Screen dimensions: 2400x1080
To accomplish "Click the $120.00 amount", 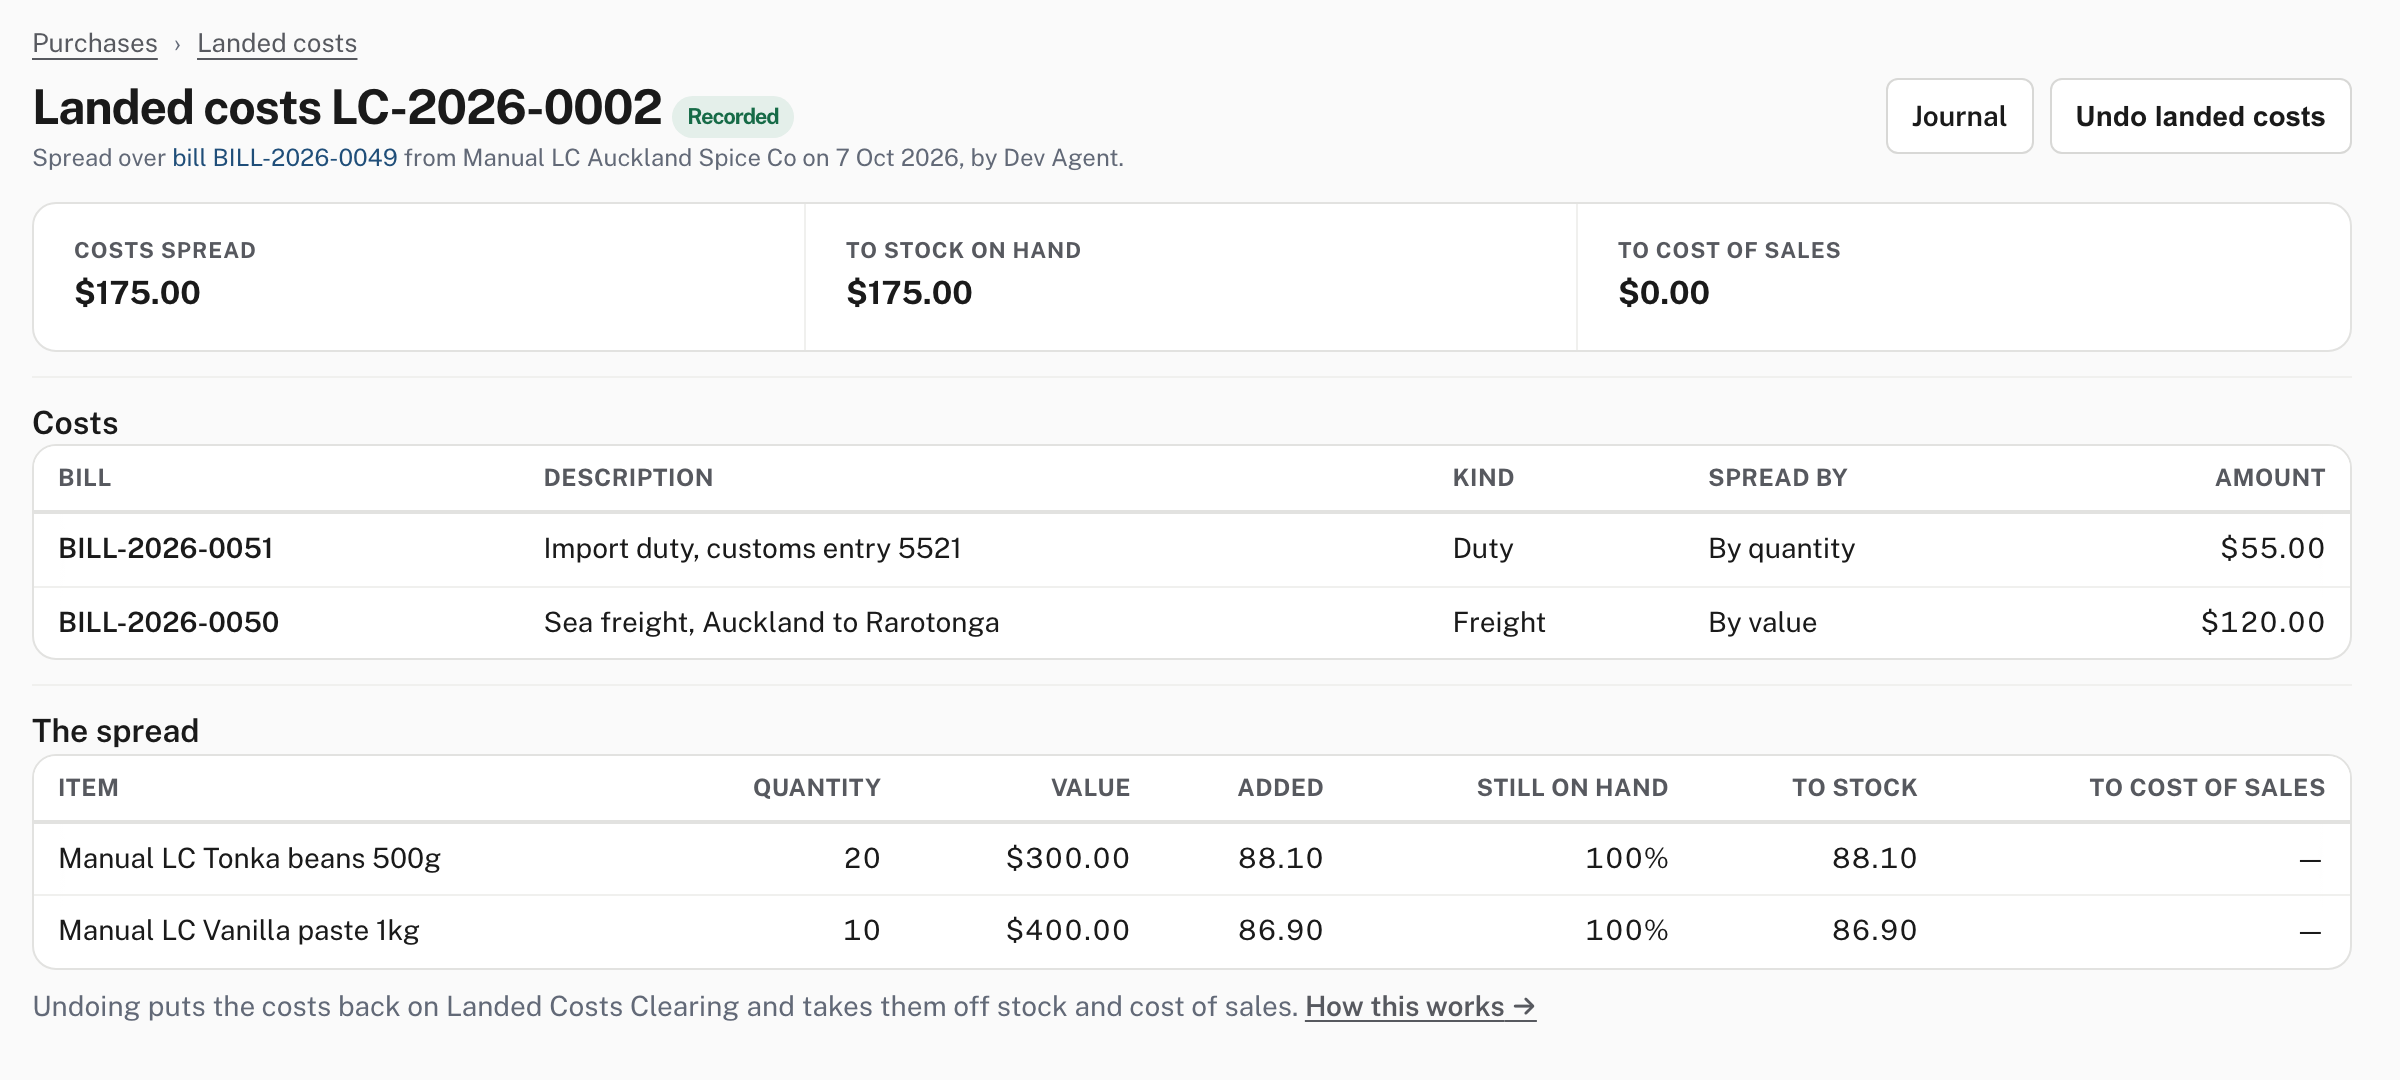I will (2262, 622).
